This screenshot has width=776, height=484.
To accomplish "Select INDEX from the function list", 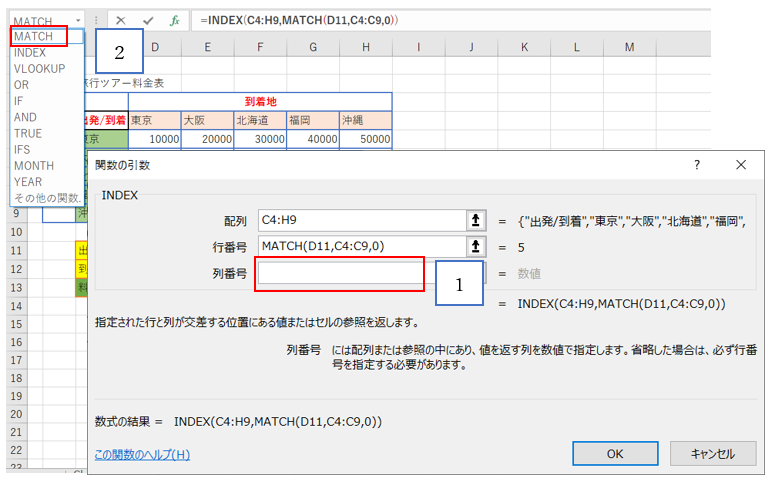I will click(x=30, y=53).
